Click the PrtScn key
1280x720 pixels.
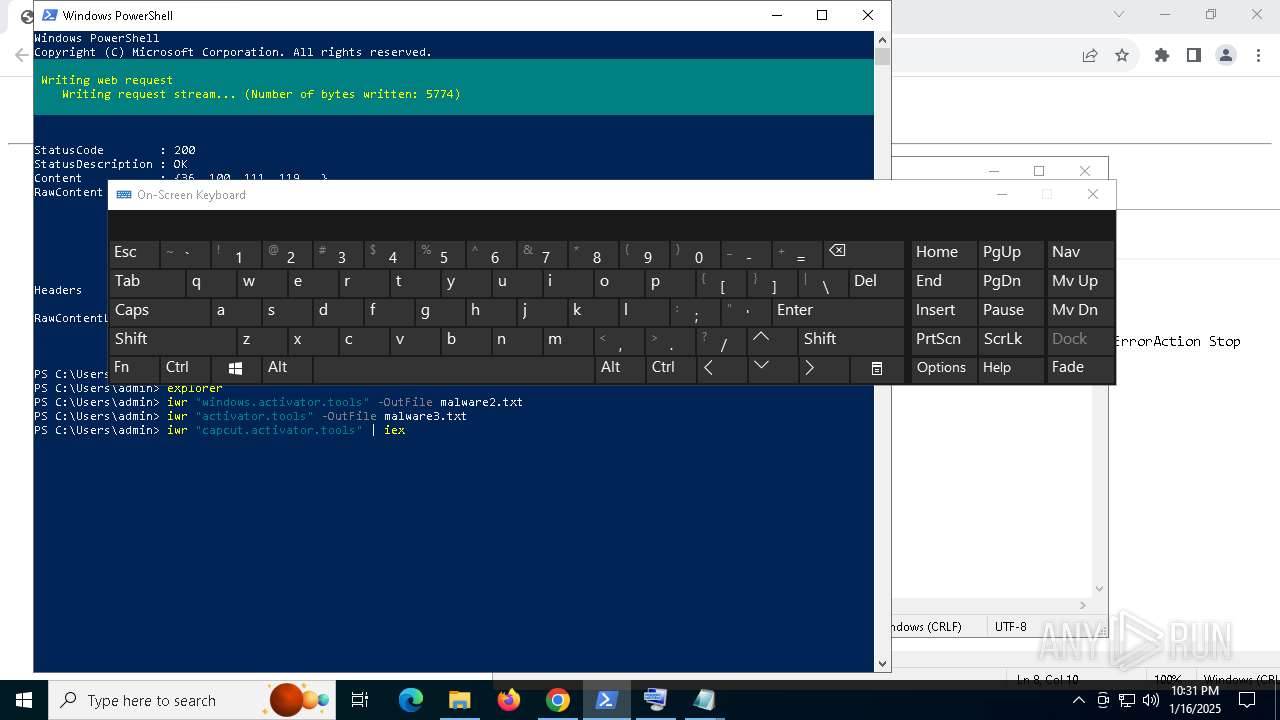pyautogui.click(x=943, y=340)
